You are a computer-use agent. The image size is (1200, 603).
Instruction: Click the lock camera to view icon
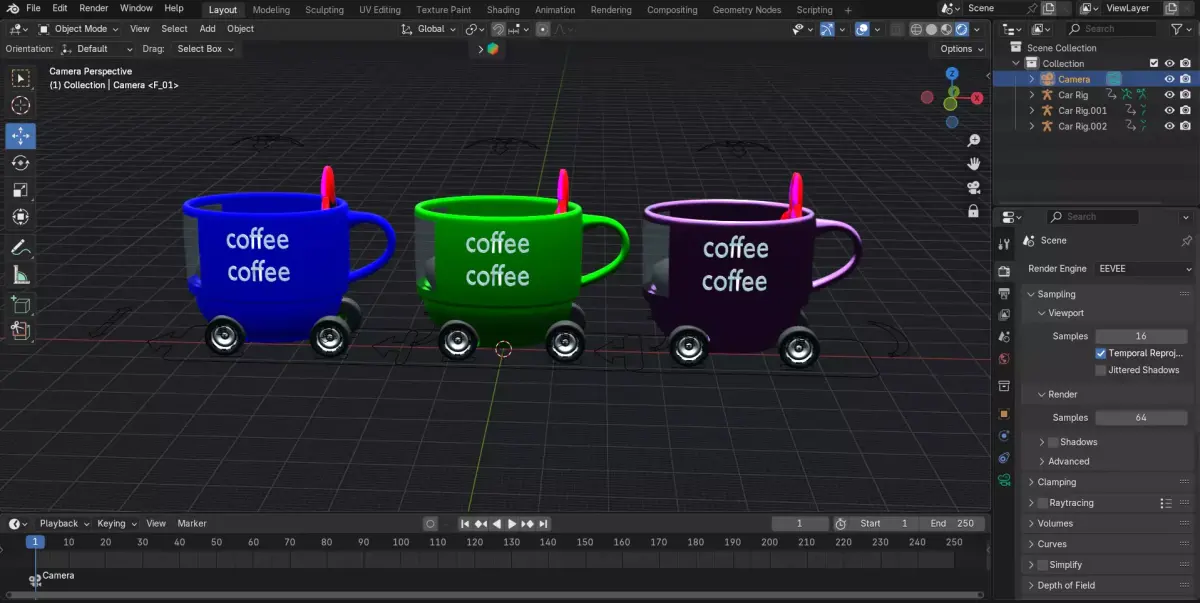point(973,211)
